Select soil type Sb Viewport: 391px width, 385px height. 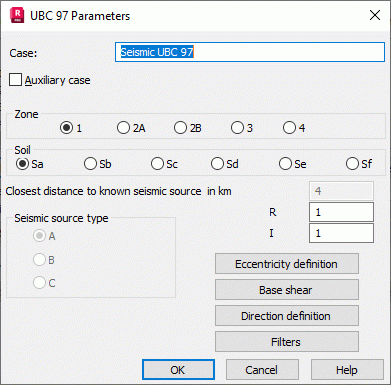point(90,164)
